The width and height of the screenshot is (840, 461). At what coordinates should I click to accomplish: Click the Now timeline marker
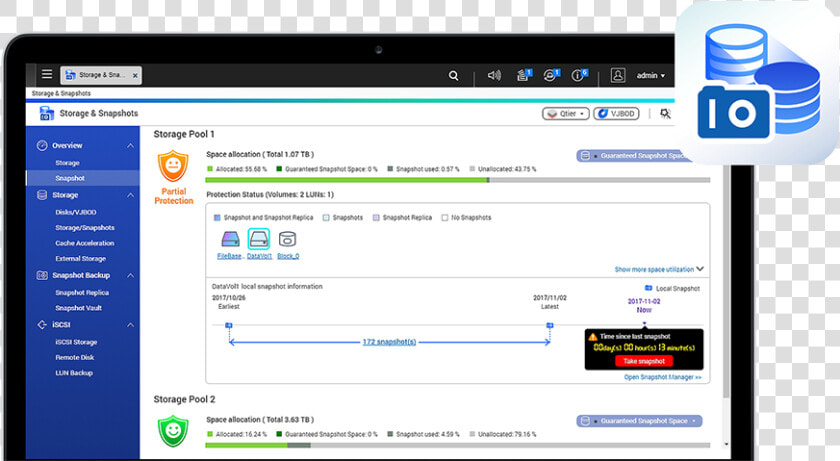tap(644, 324)
